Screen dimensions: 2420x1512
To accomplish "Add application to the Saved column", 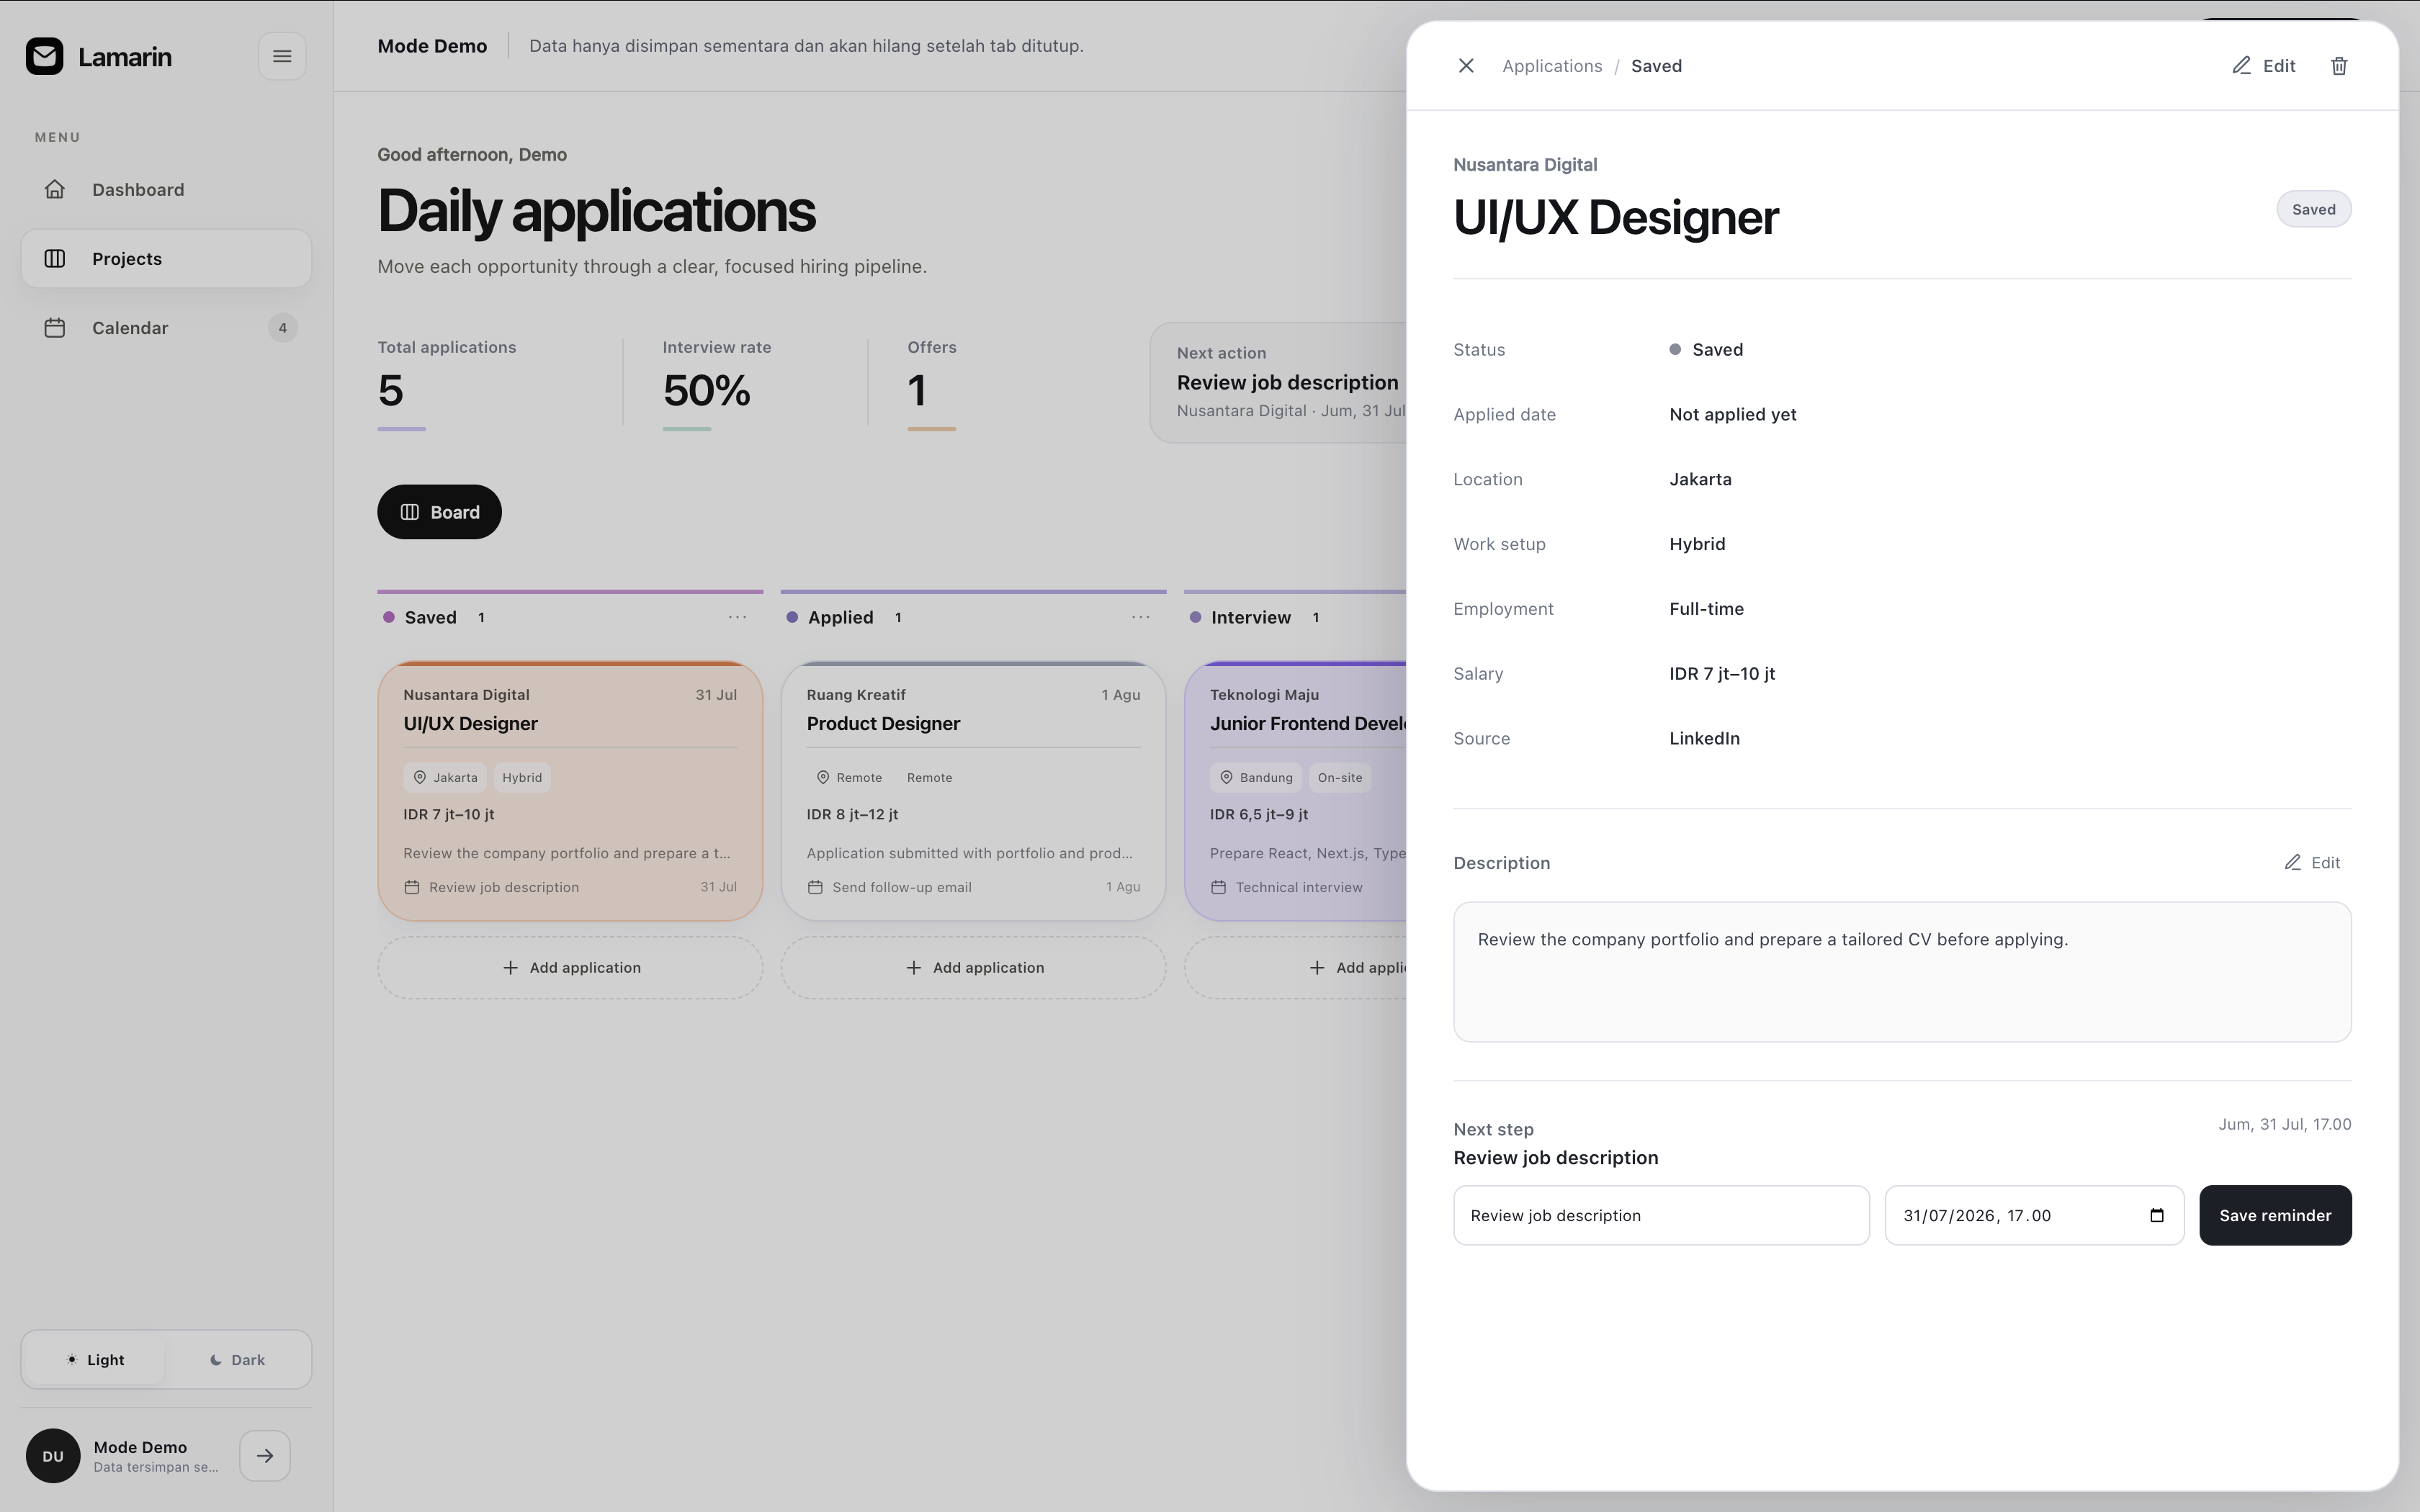I will click(x=570, y=967).
